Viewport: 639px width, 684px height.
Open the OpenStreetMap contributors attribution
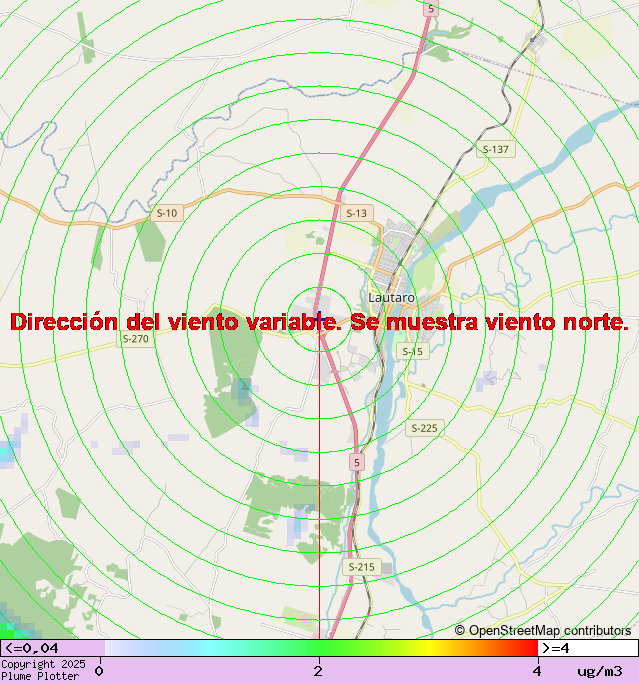543,630
